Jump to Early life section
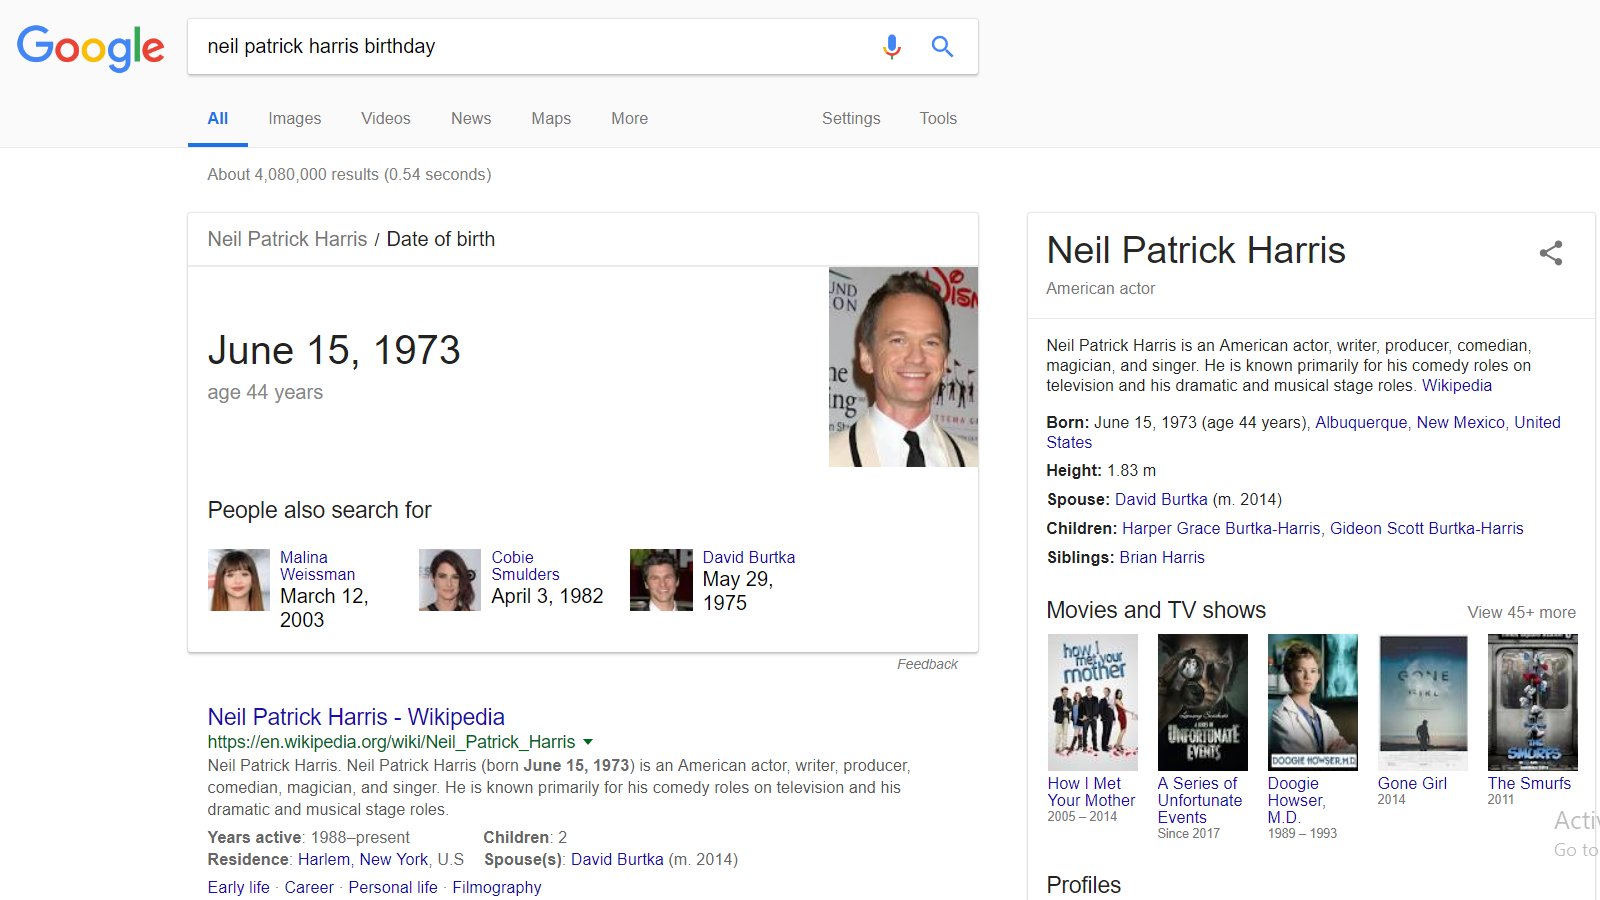The image size is (1600, 900). [238, 887]
